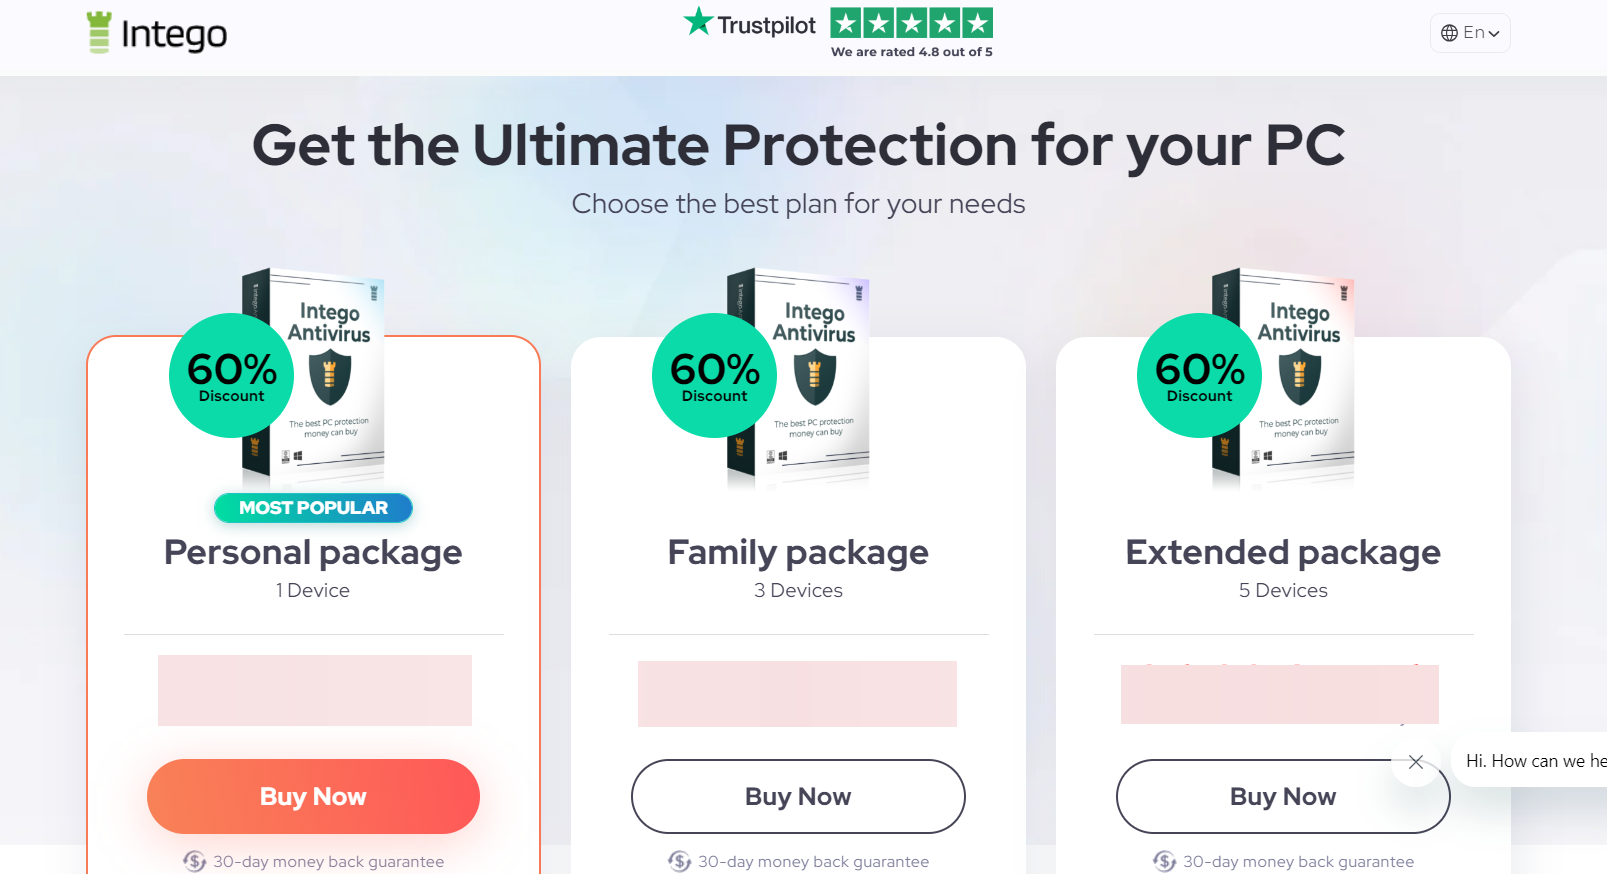
Task: Click Personal package money back guarantee icon
Action: (194, 861)
